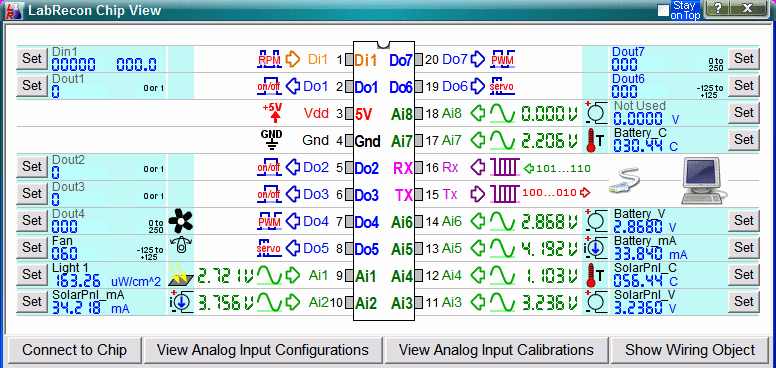Click the Set button for Dout3

32,193
